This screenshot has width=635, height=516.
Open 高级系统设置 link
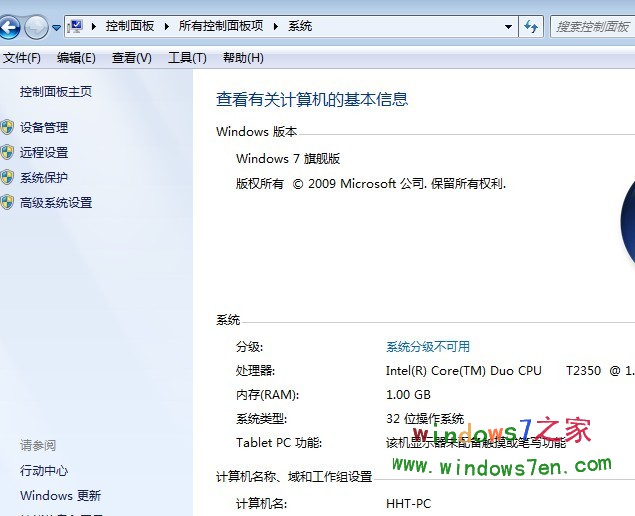[x=56, y=203]
